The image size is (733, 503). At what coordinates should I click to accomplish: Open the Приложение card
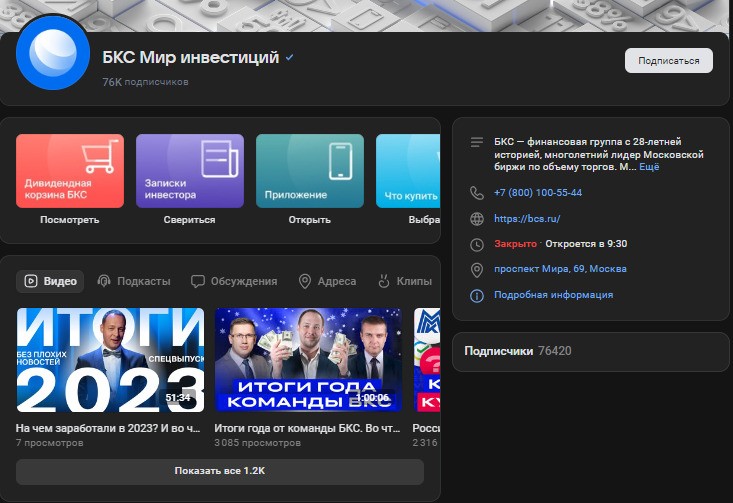point(310,171)
